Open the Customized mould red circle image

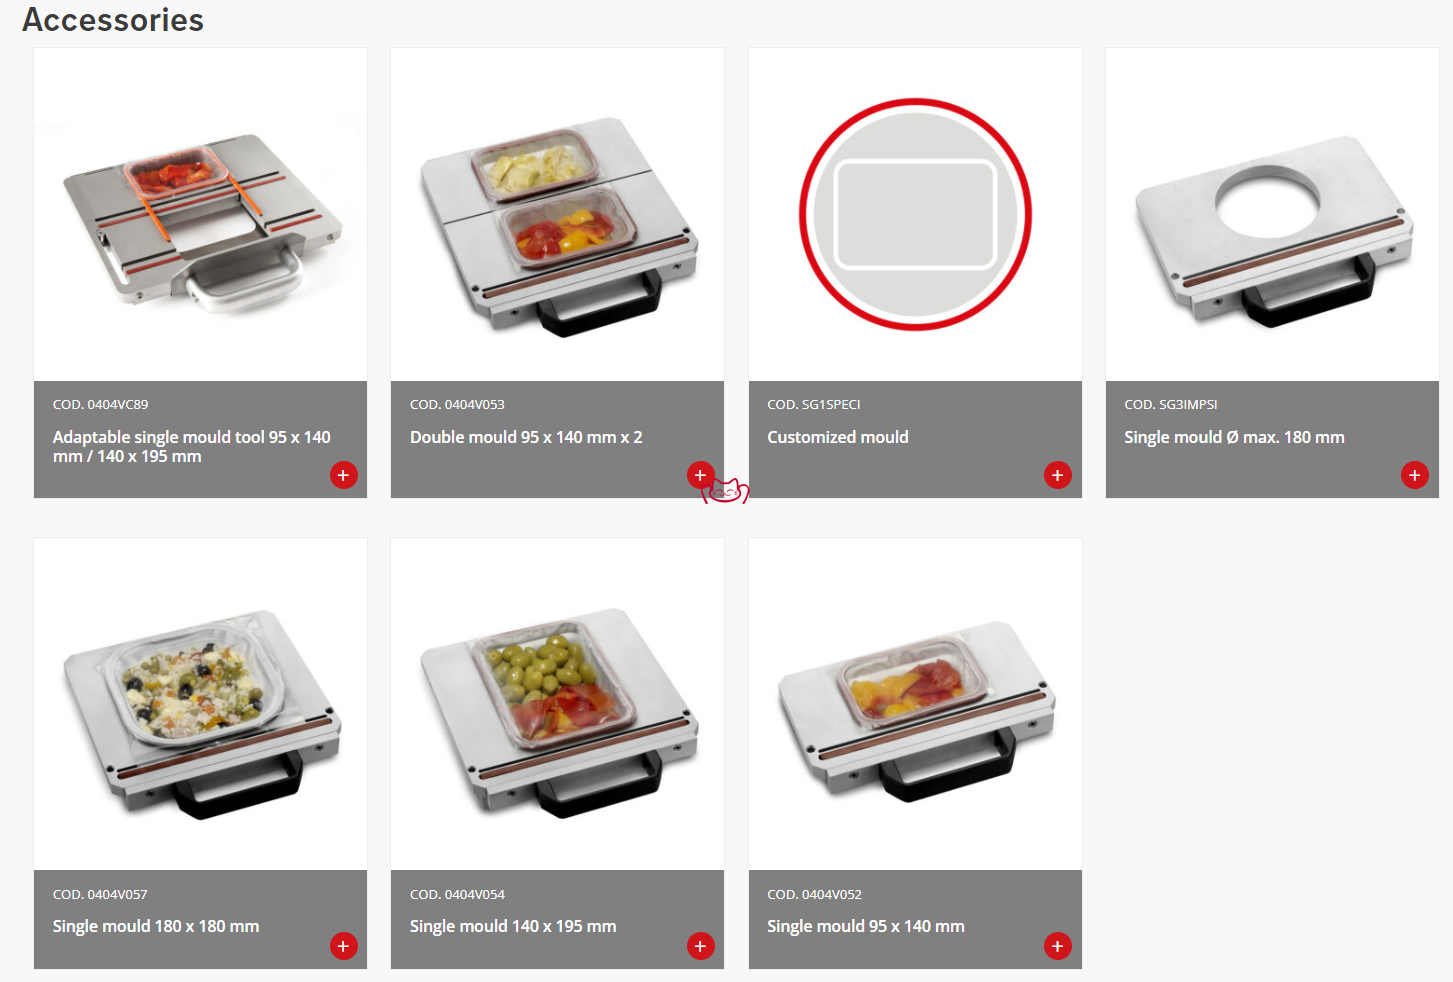pos(915,214)
